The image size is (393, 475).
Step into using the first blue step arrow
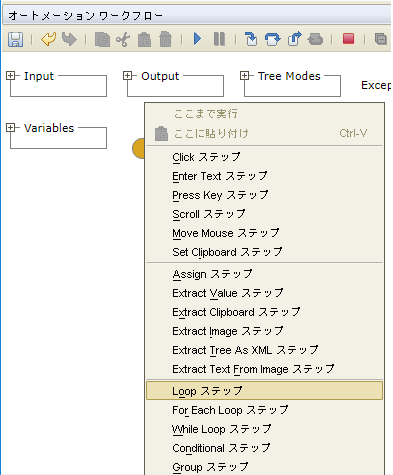pos(251,39)
